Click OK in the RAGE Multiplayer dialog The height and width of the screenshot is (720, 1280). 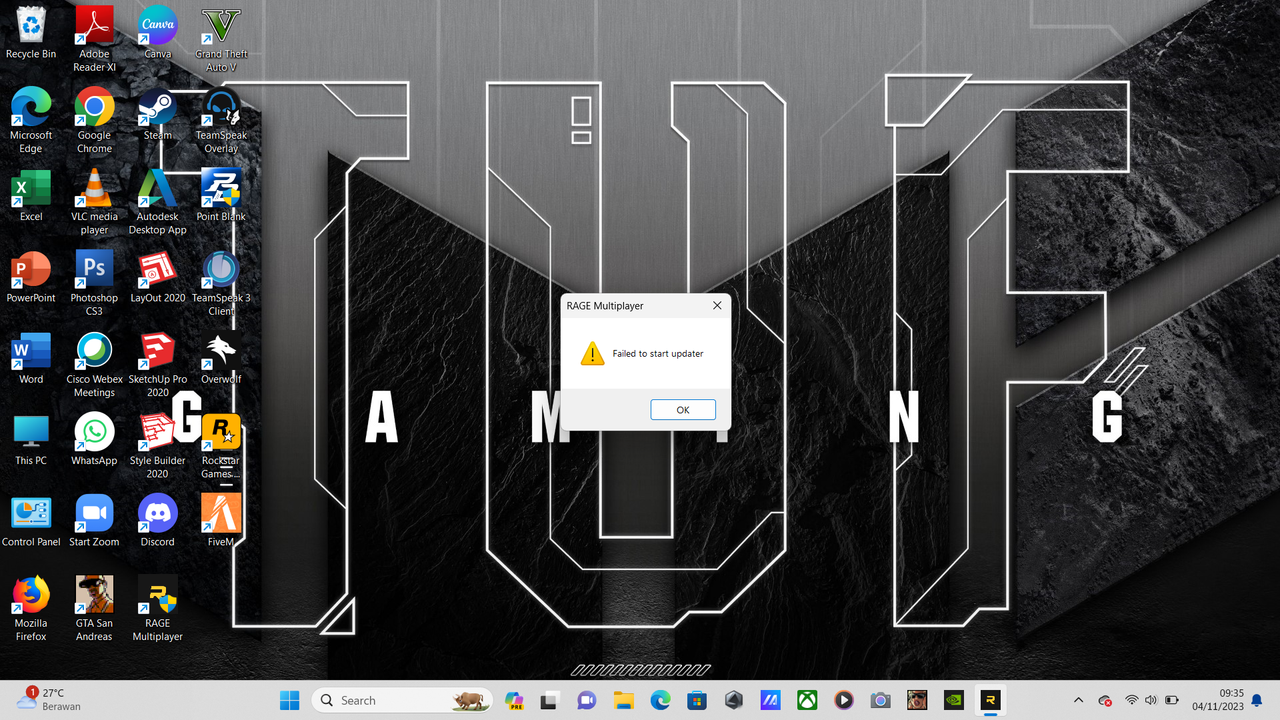[683, 410]
